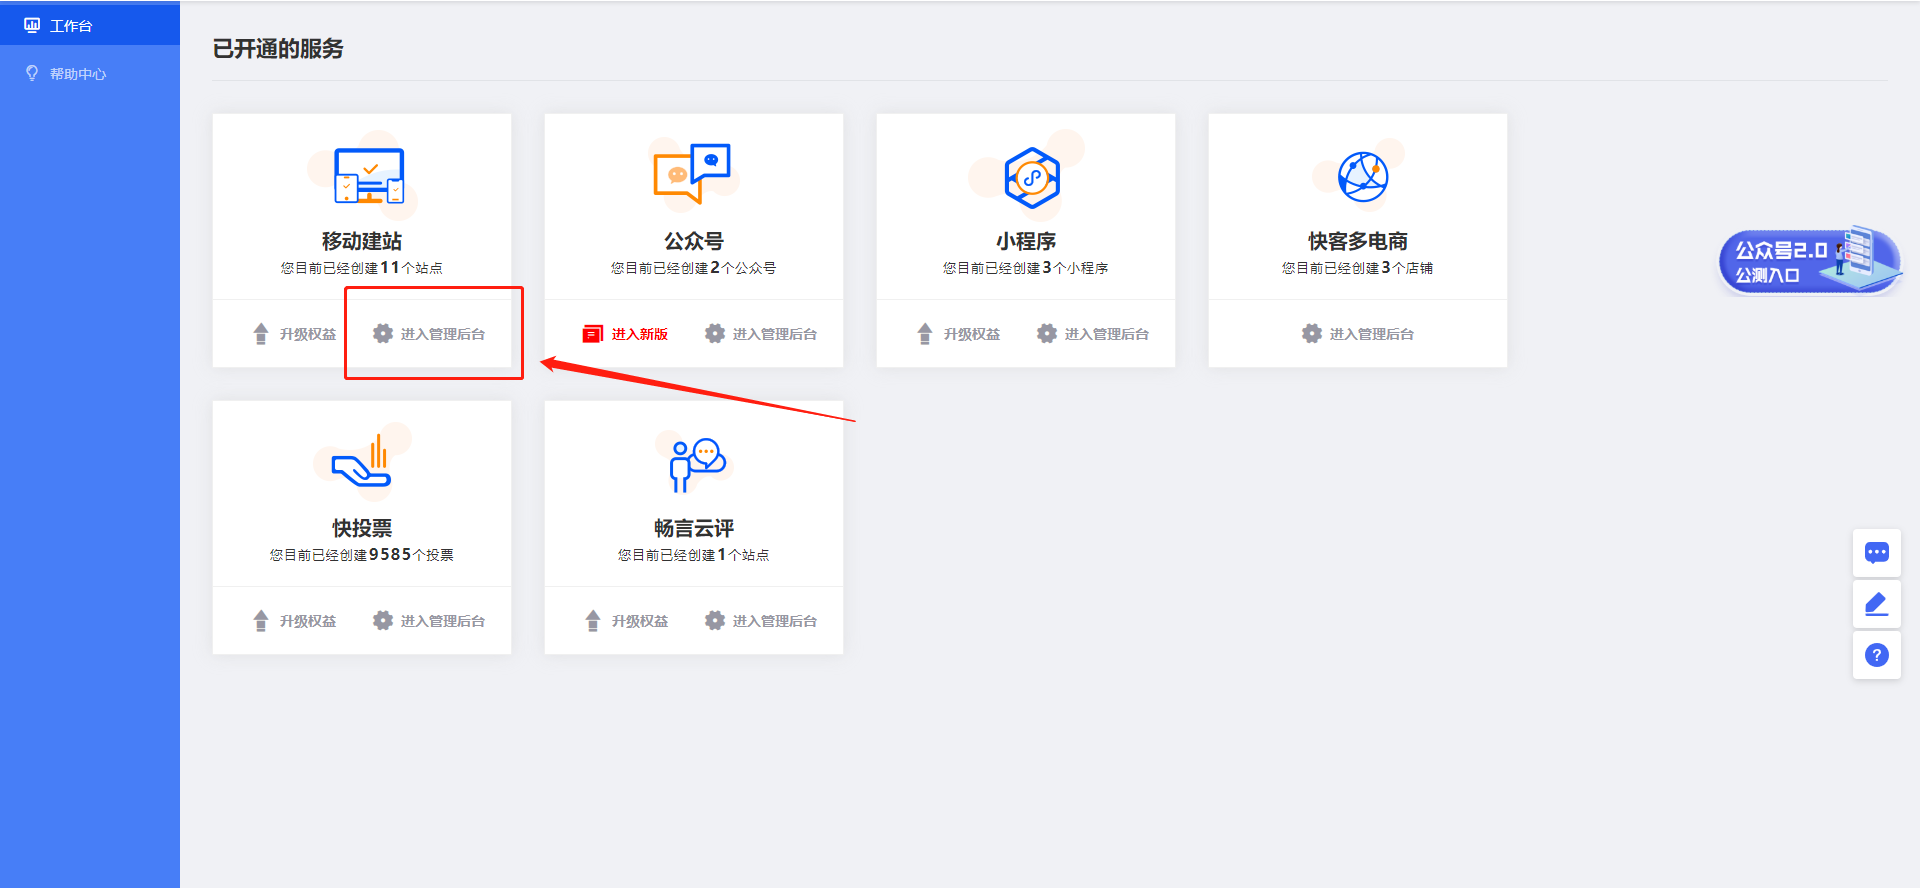This screenshot has height=888, width=1920.
Task: Enter 快投票 management backend
Action: pyautogui.click(x=430, y=621)
